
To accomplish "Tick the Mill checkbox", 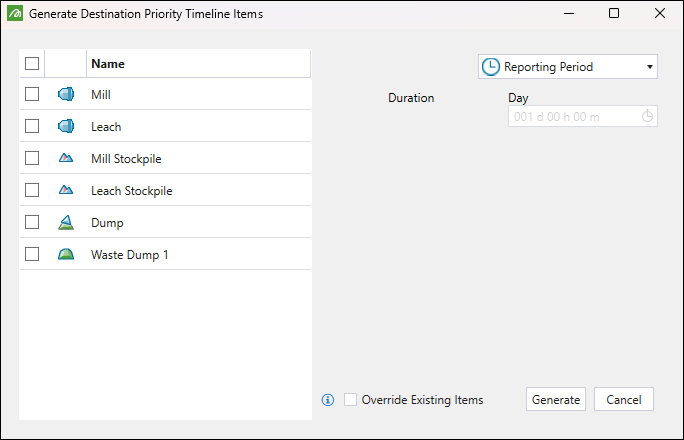I will pyautogui.click(x=32, y=94).
